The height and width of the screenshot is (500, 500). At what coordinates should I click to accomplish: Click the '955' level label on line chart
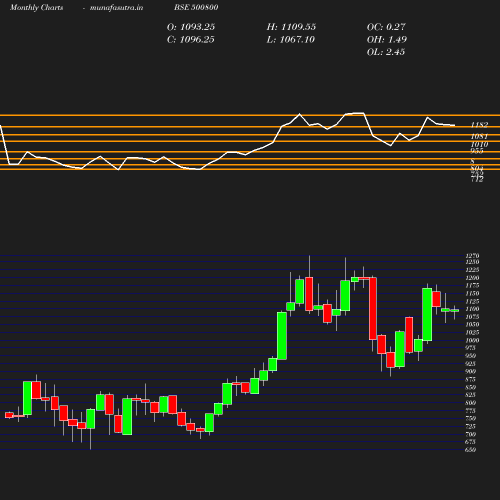[x=477, y=151]
